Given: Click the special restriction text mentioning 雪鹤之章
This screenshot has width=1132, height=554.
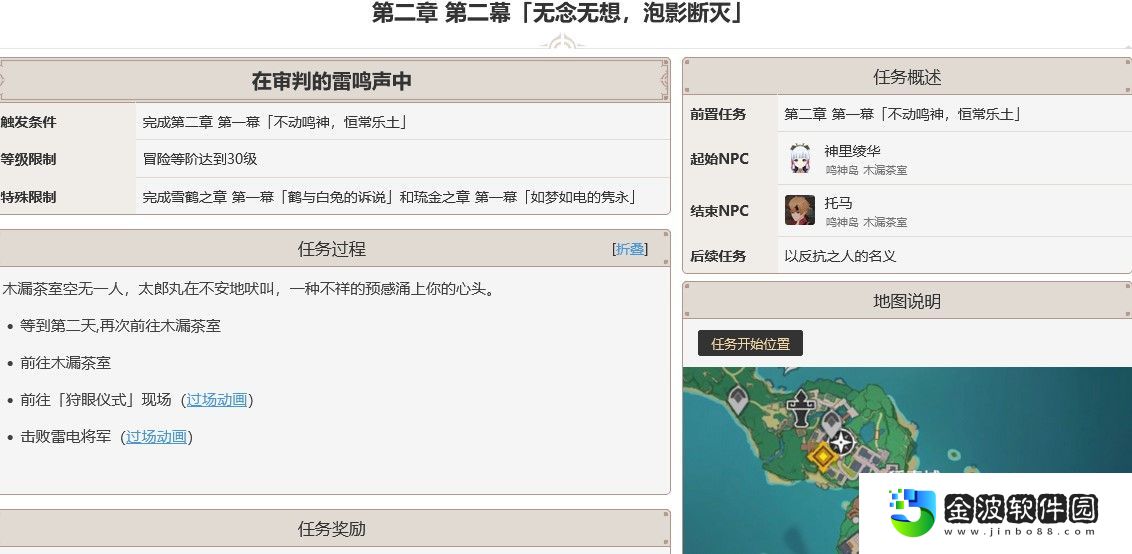Looking at the screenshot, I should point(390,196).
